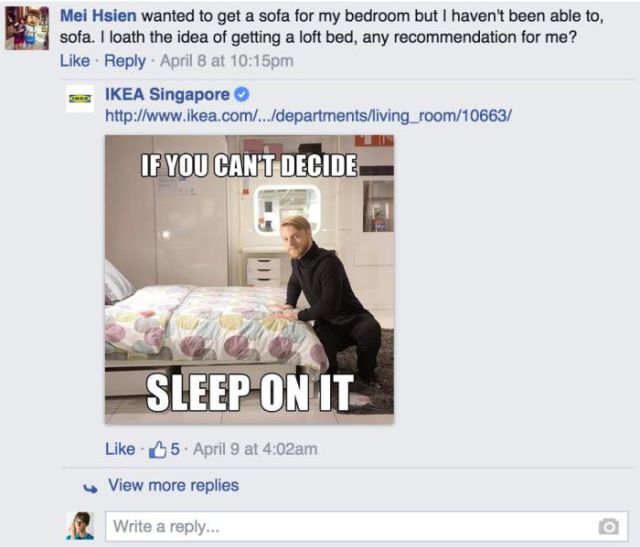Open the April 8 at 10:15pm timestamp
This screenshot has height=547, width=640.
(227, 61)
